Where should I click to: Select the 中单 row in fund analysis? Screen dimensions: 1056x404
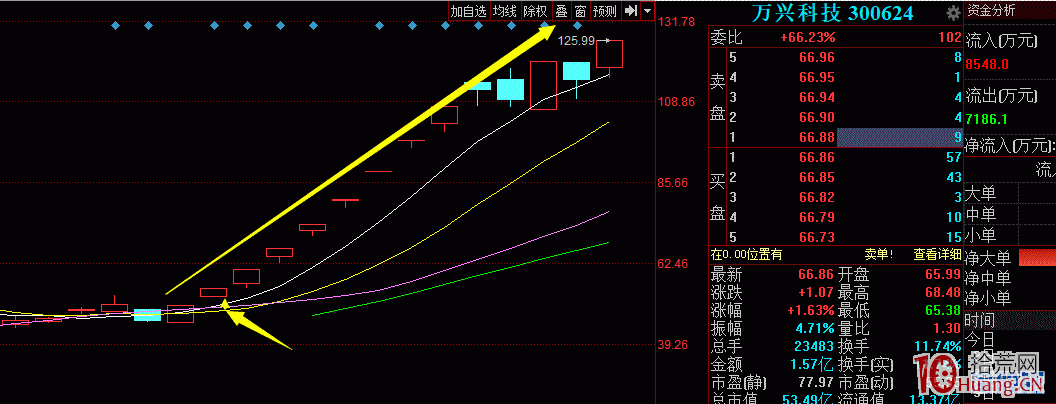1010,215
